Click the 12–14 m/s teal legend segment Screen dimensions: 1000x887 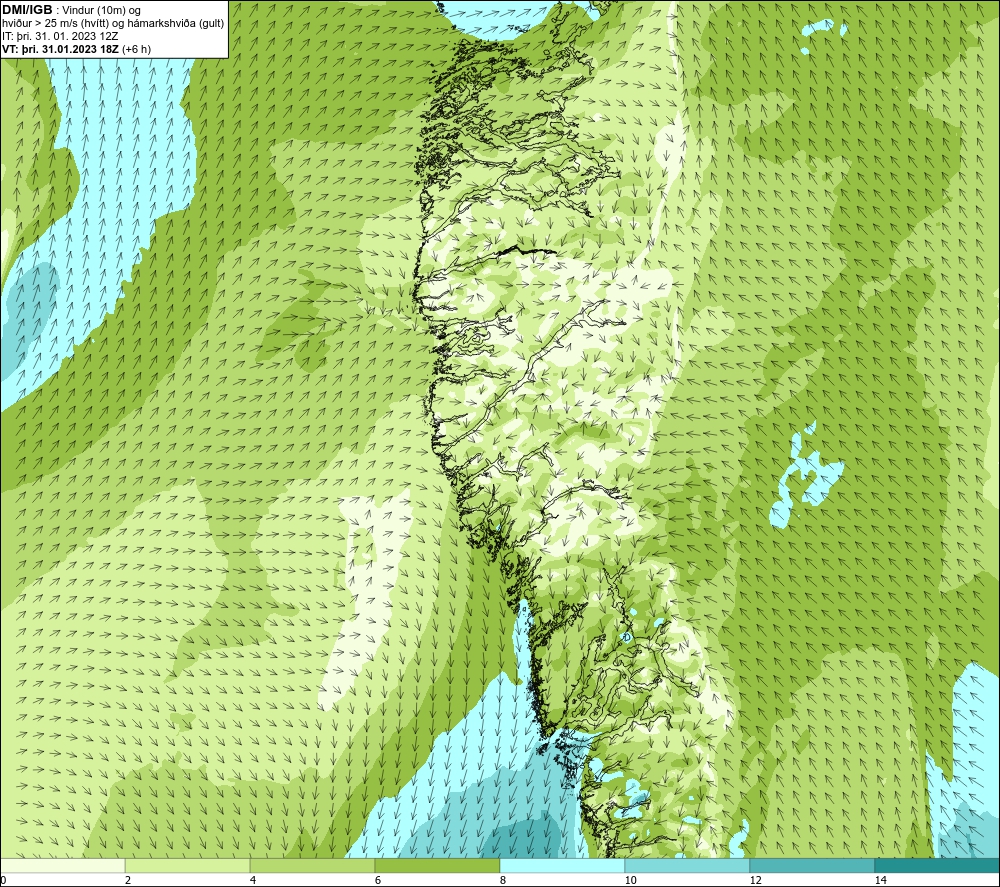tap(812, 865)
